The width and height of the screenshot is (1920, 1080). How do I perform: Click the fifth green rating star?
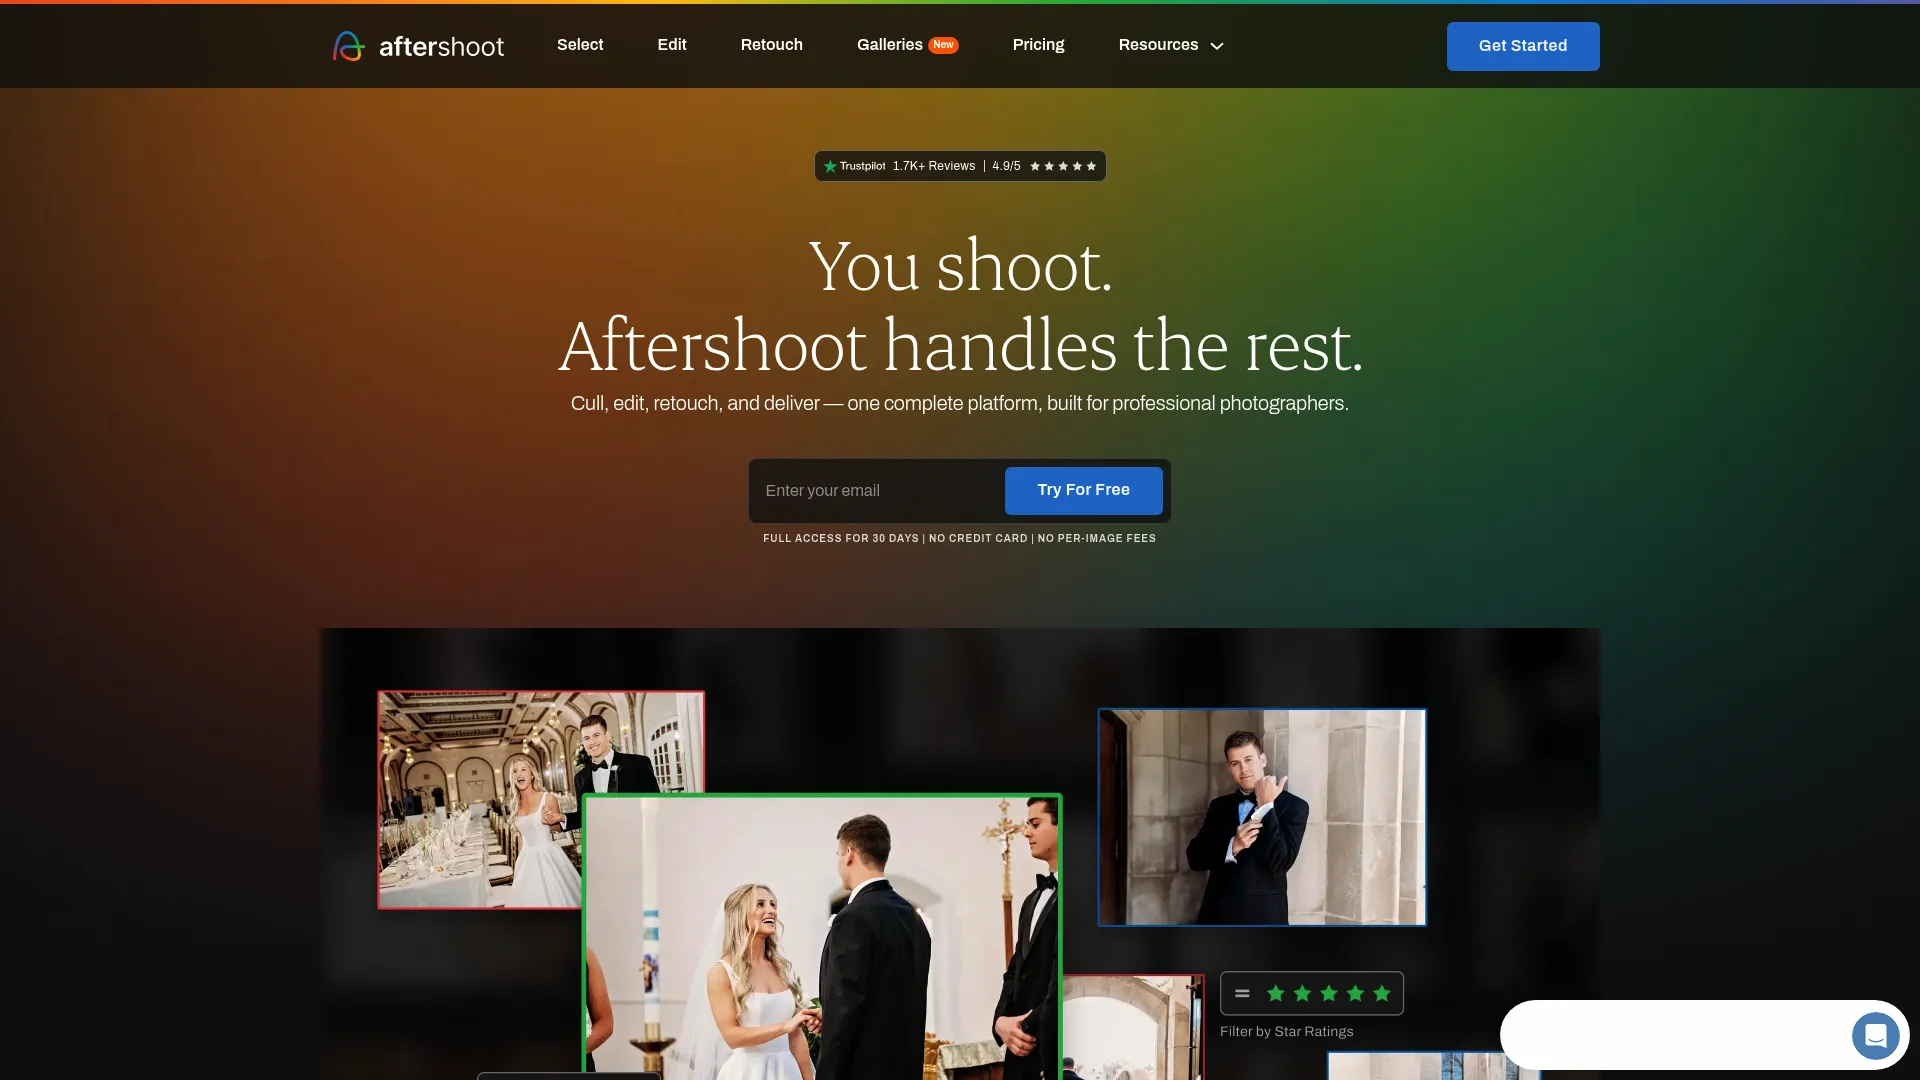point(1382,993)
